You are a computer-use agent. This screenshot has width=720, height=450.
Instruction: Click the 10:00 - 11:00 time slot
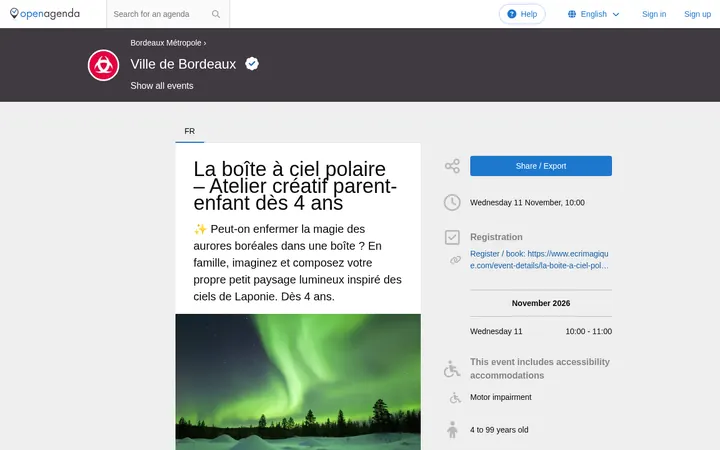[x=588, y=331]
